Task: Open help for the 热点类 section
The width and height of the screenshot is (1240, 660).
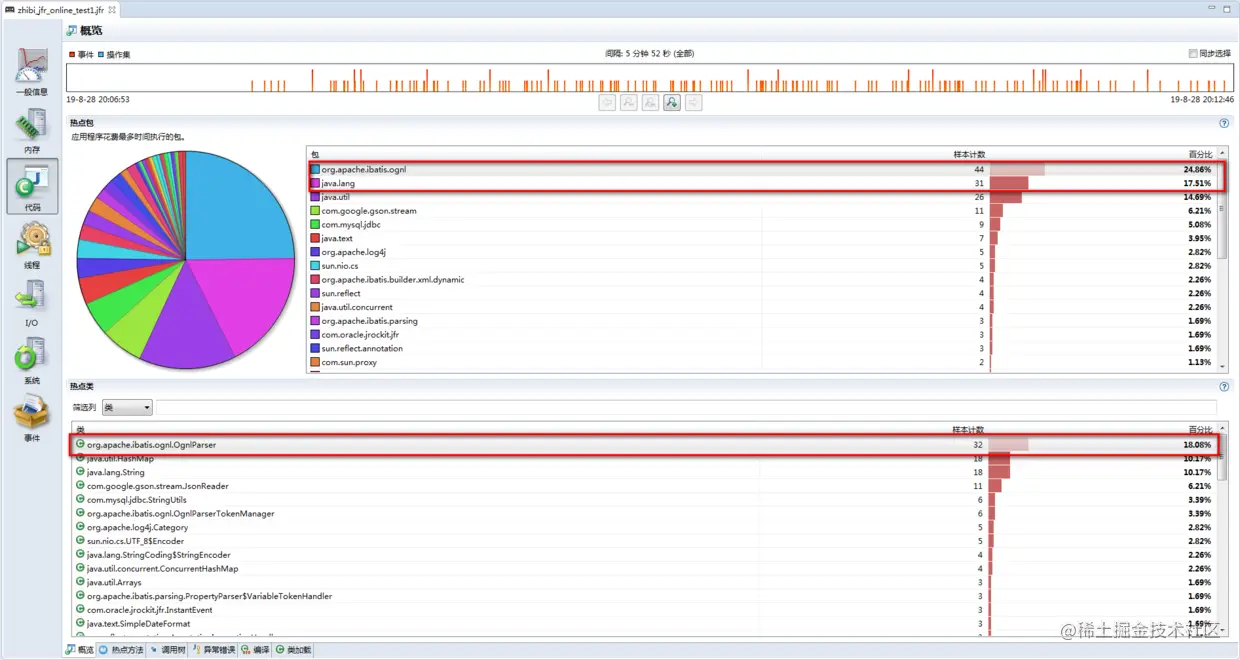Action: pyautogui.click(x=1224, y=387)
